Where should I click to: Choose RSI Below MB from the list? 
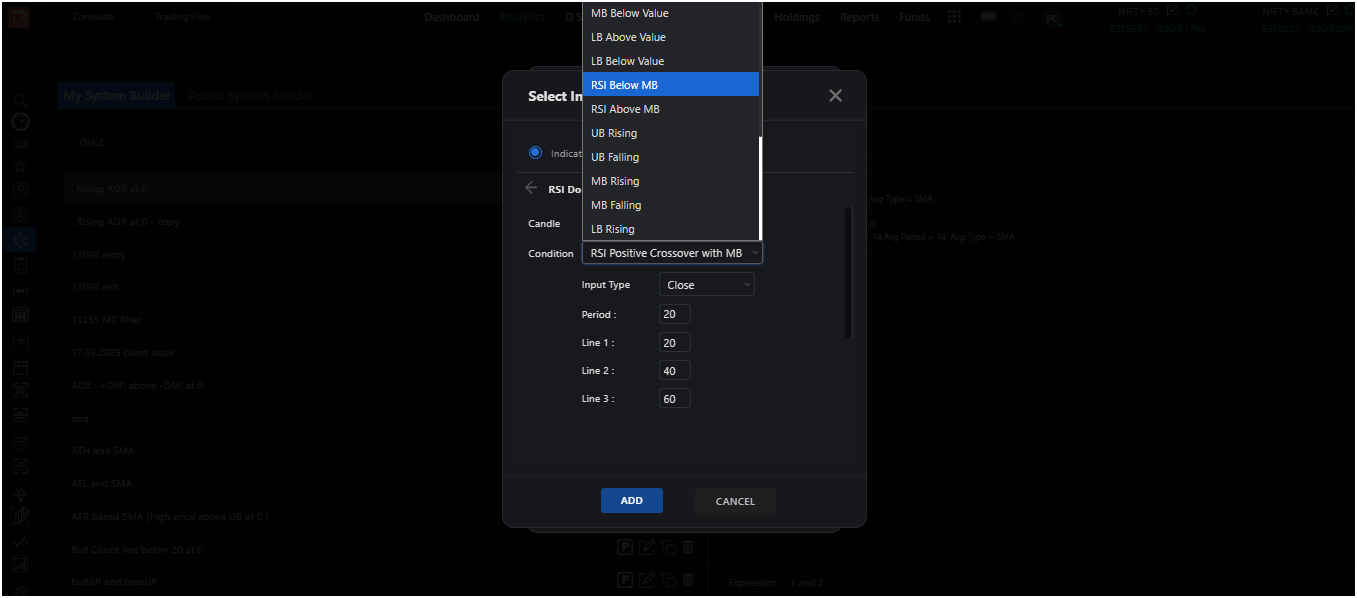tap(671, 85)
